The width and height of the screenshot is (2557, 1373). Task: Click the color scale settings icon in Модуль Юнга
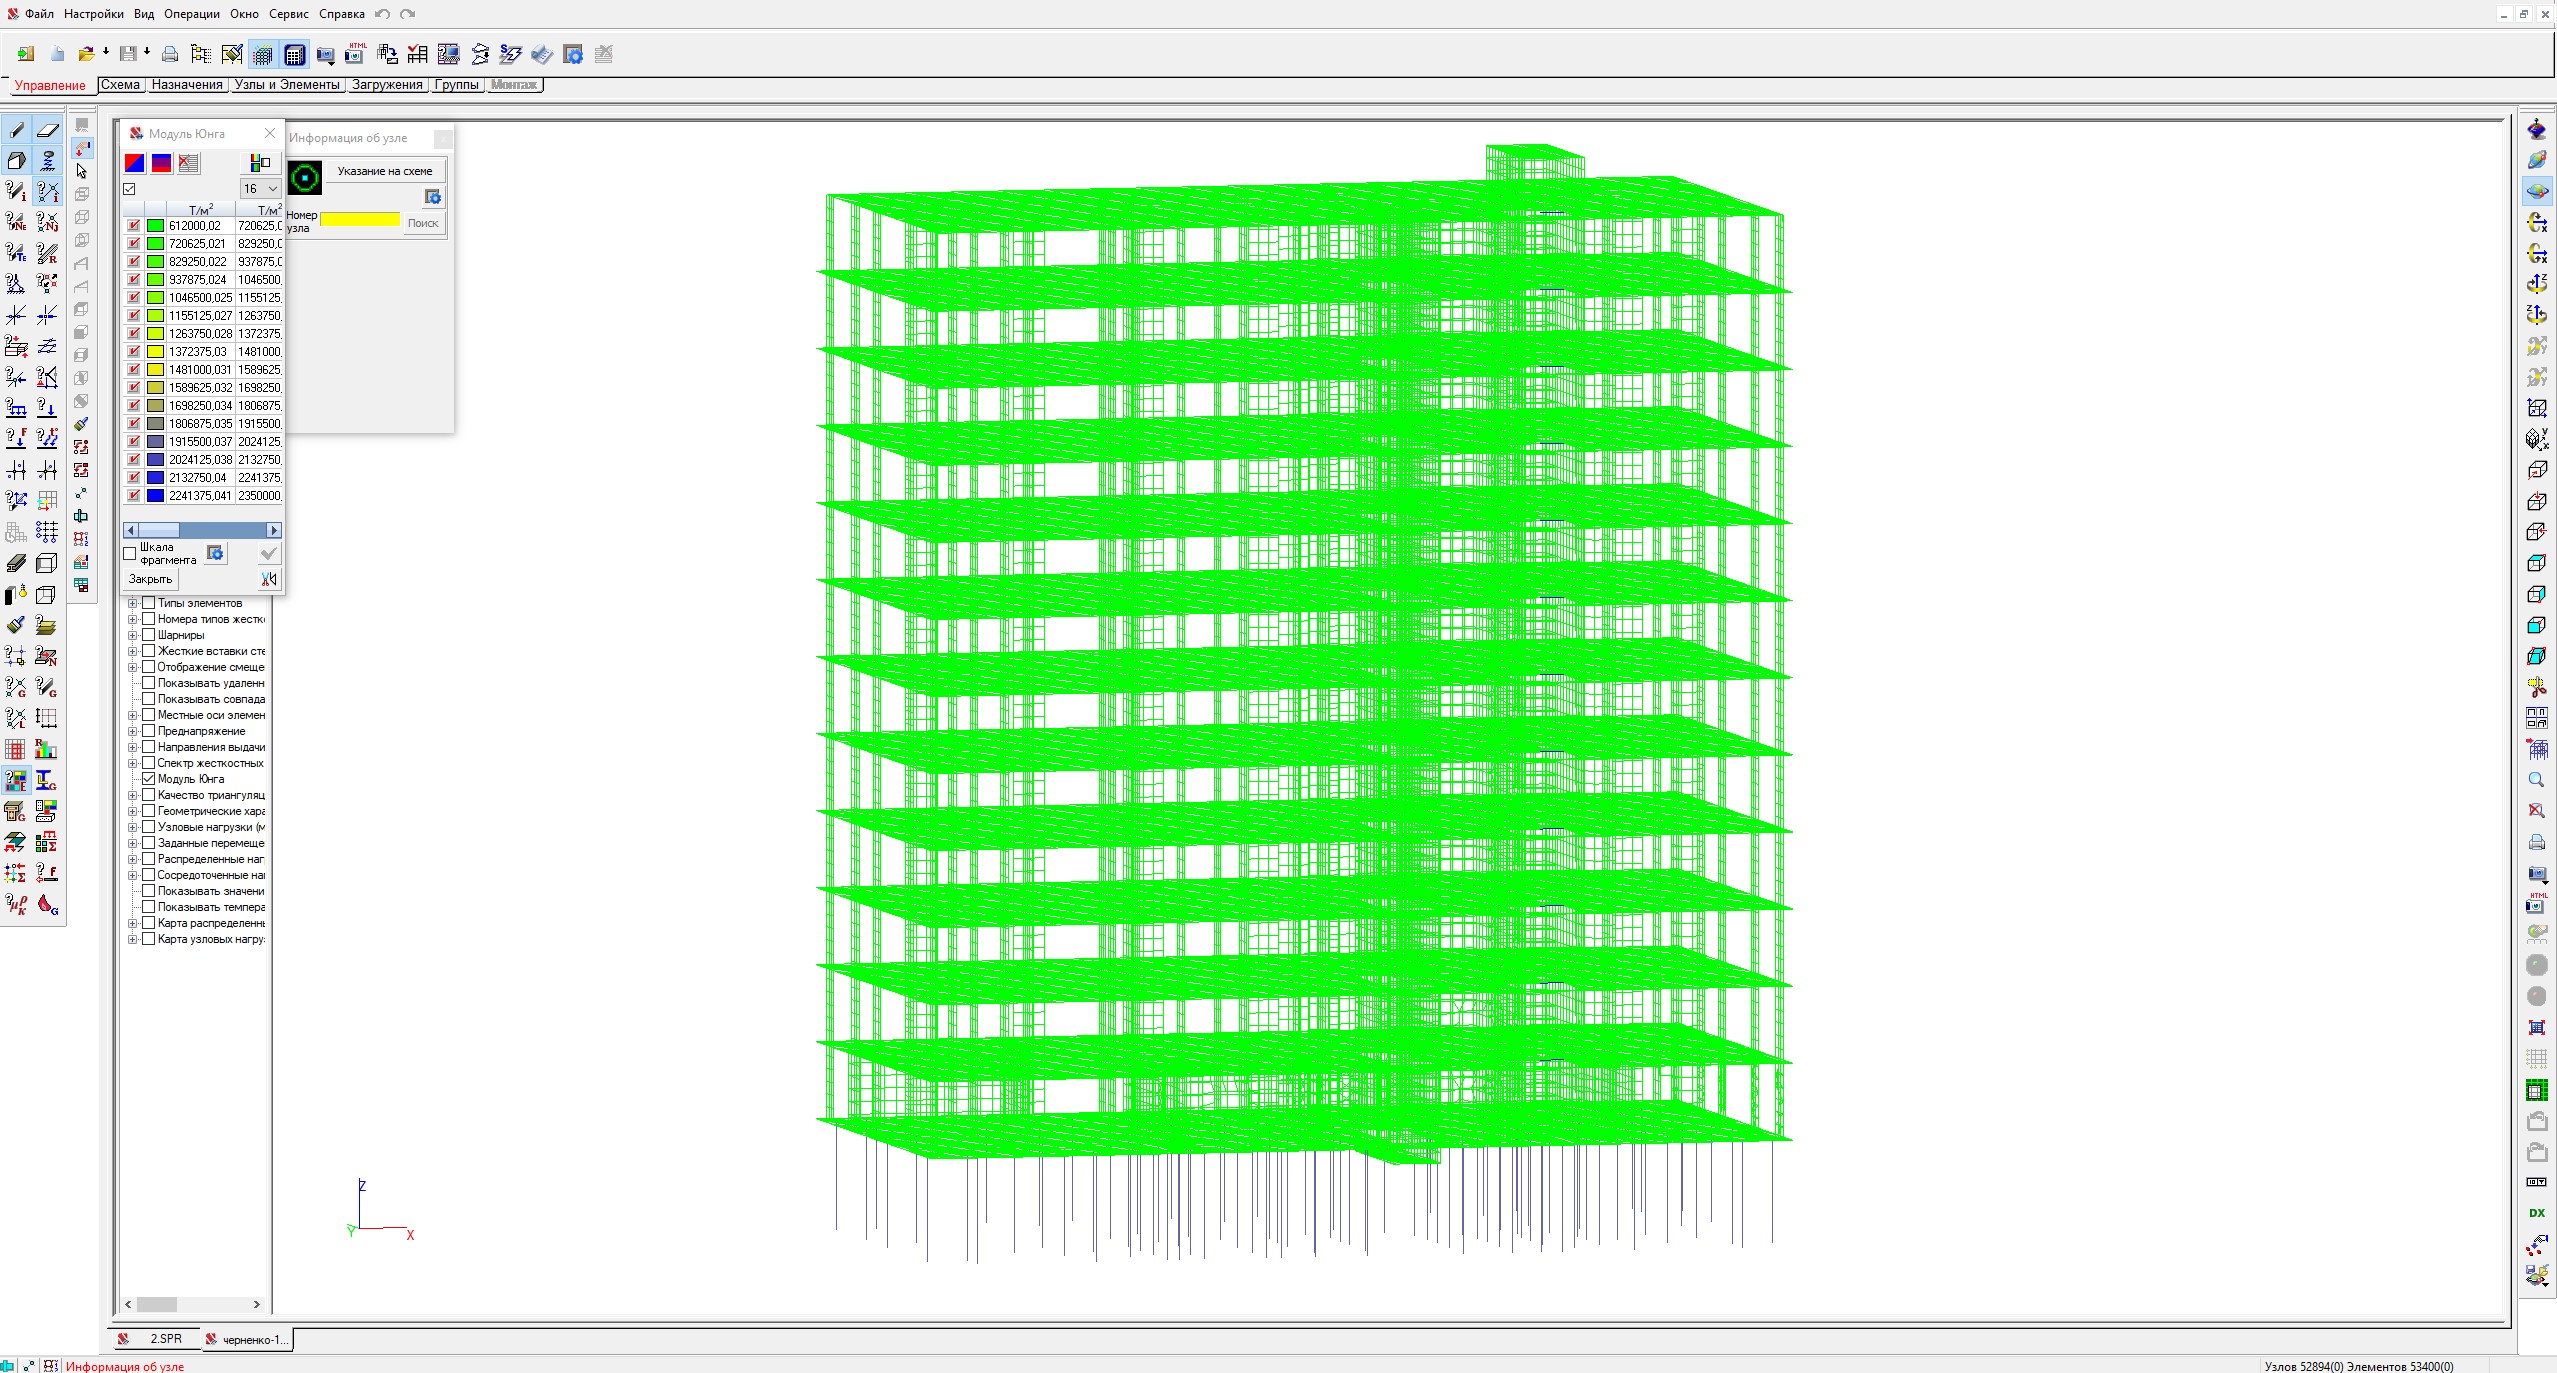(260, 162)
